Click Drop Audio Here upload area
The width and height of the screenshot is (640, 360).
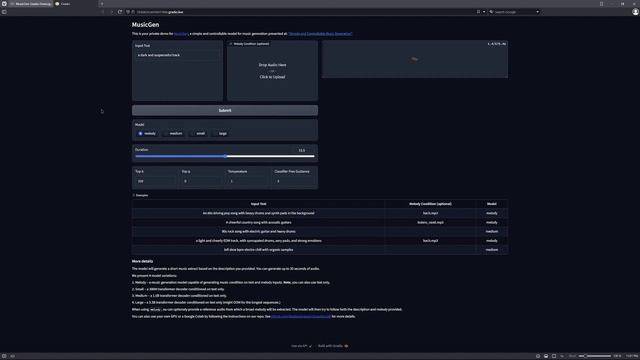(272, 71)
